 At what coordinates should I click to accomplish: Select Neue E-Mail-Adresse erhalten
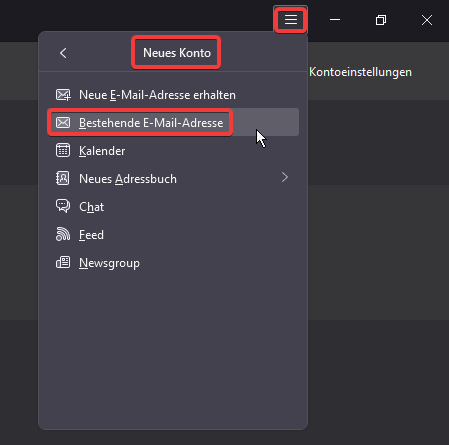point(173,95)
